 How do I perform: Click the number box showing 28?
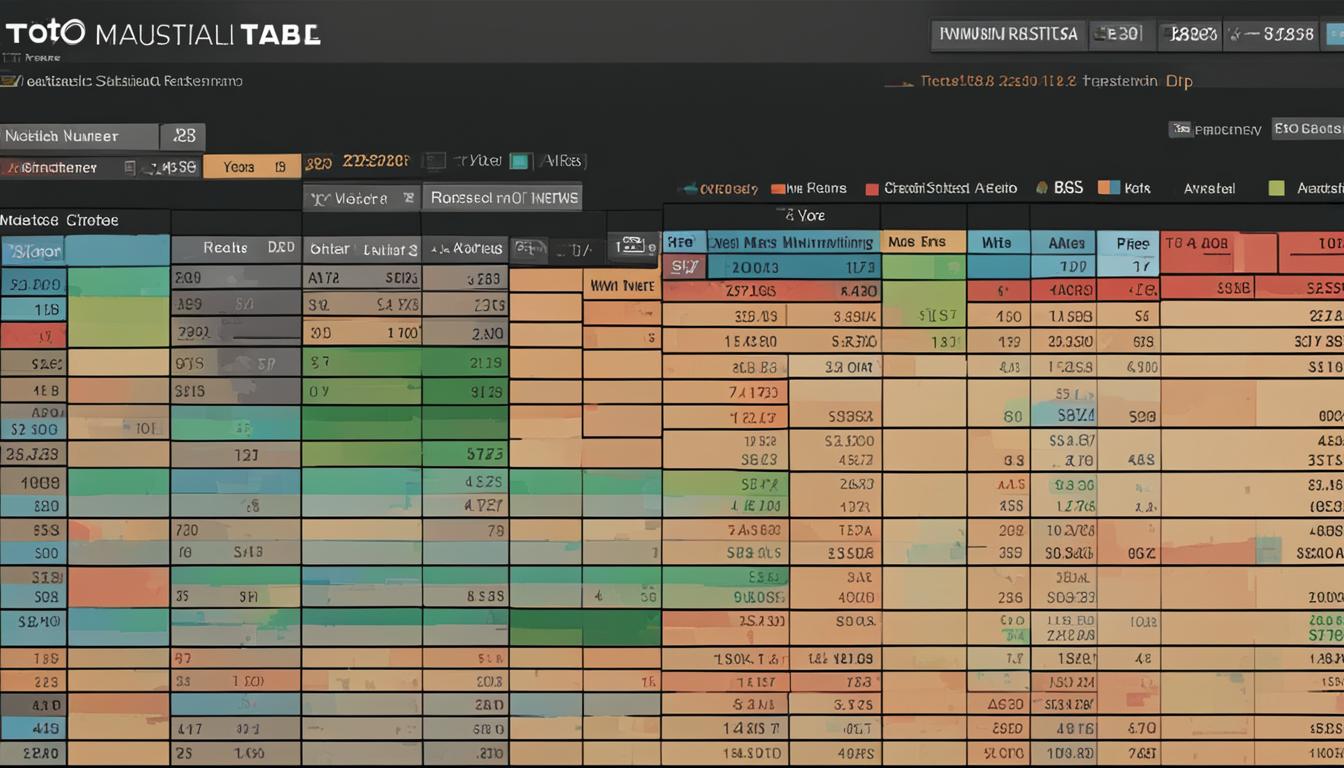[182, 136]
